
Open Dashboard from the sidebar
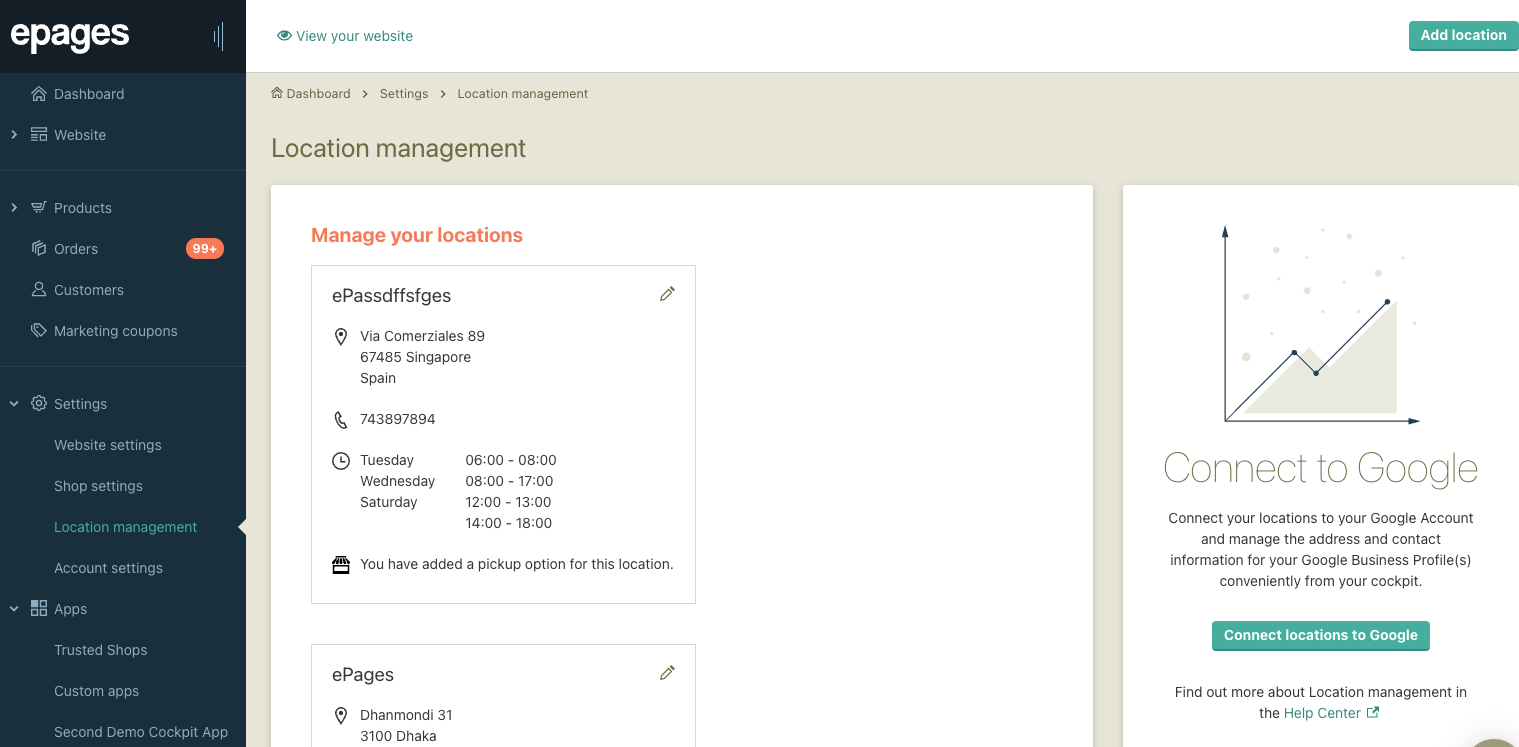(x=89, y=94)
